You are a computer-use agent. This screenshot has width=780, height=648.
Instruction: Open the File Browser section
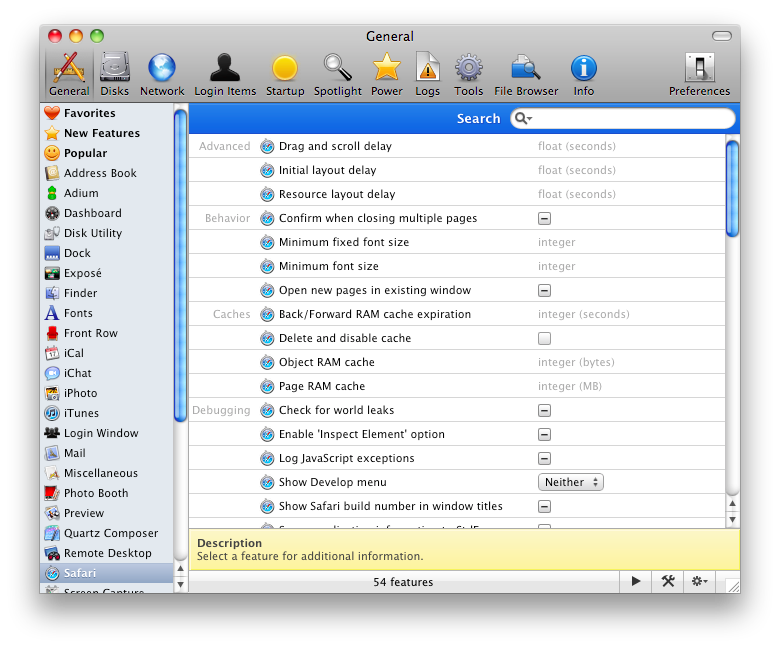pos(526,75)
